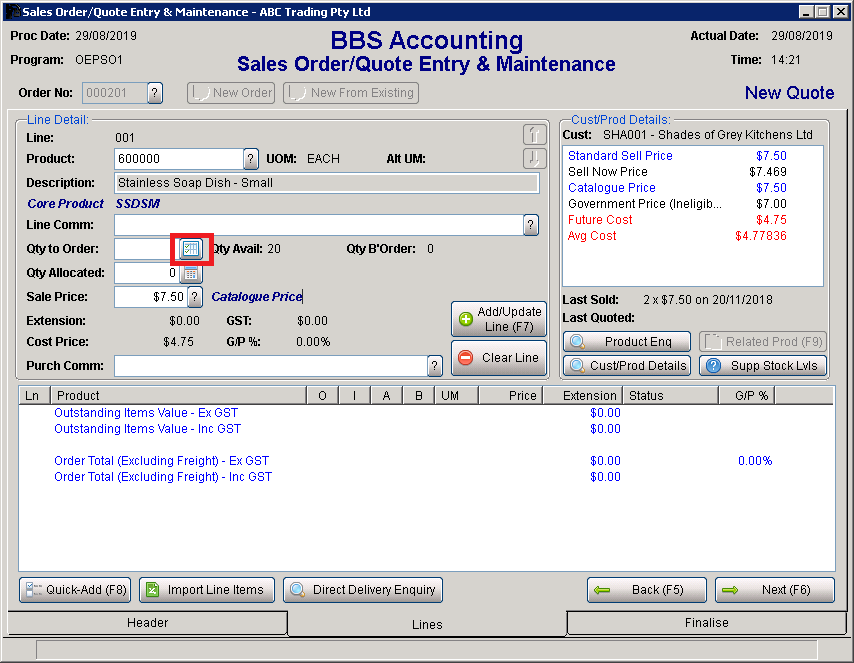
Task: Open the Line Comm lookup icon
Action: [x=530, y=225]
